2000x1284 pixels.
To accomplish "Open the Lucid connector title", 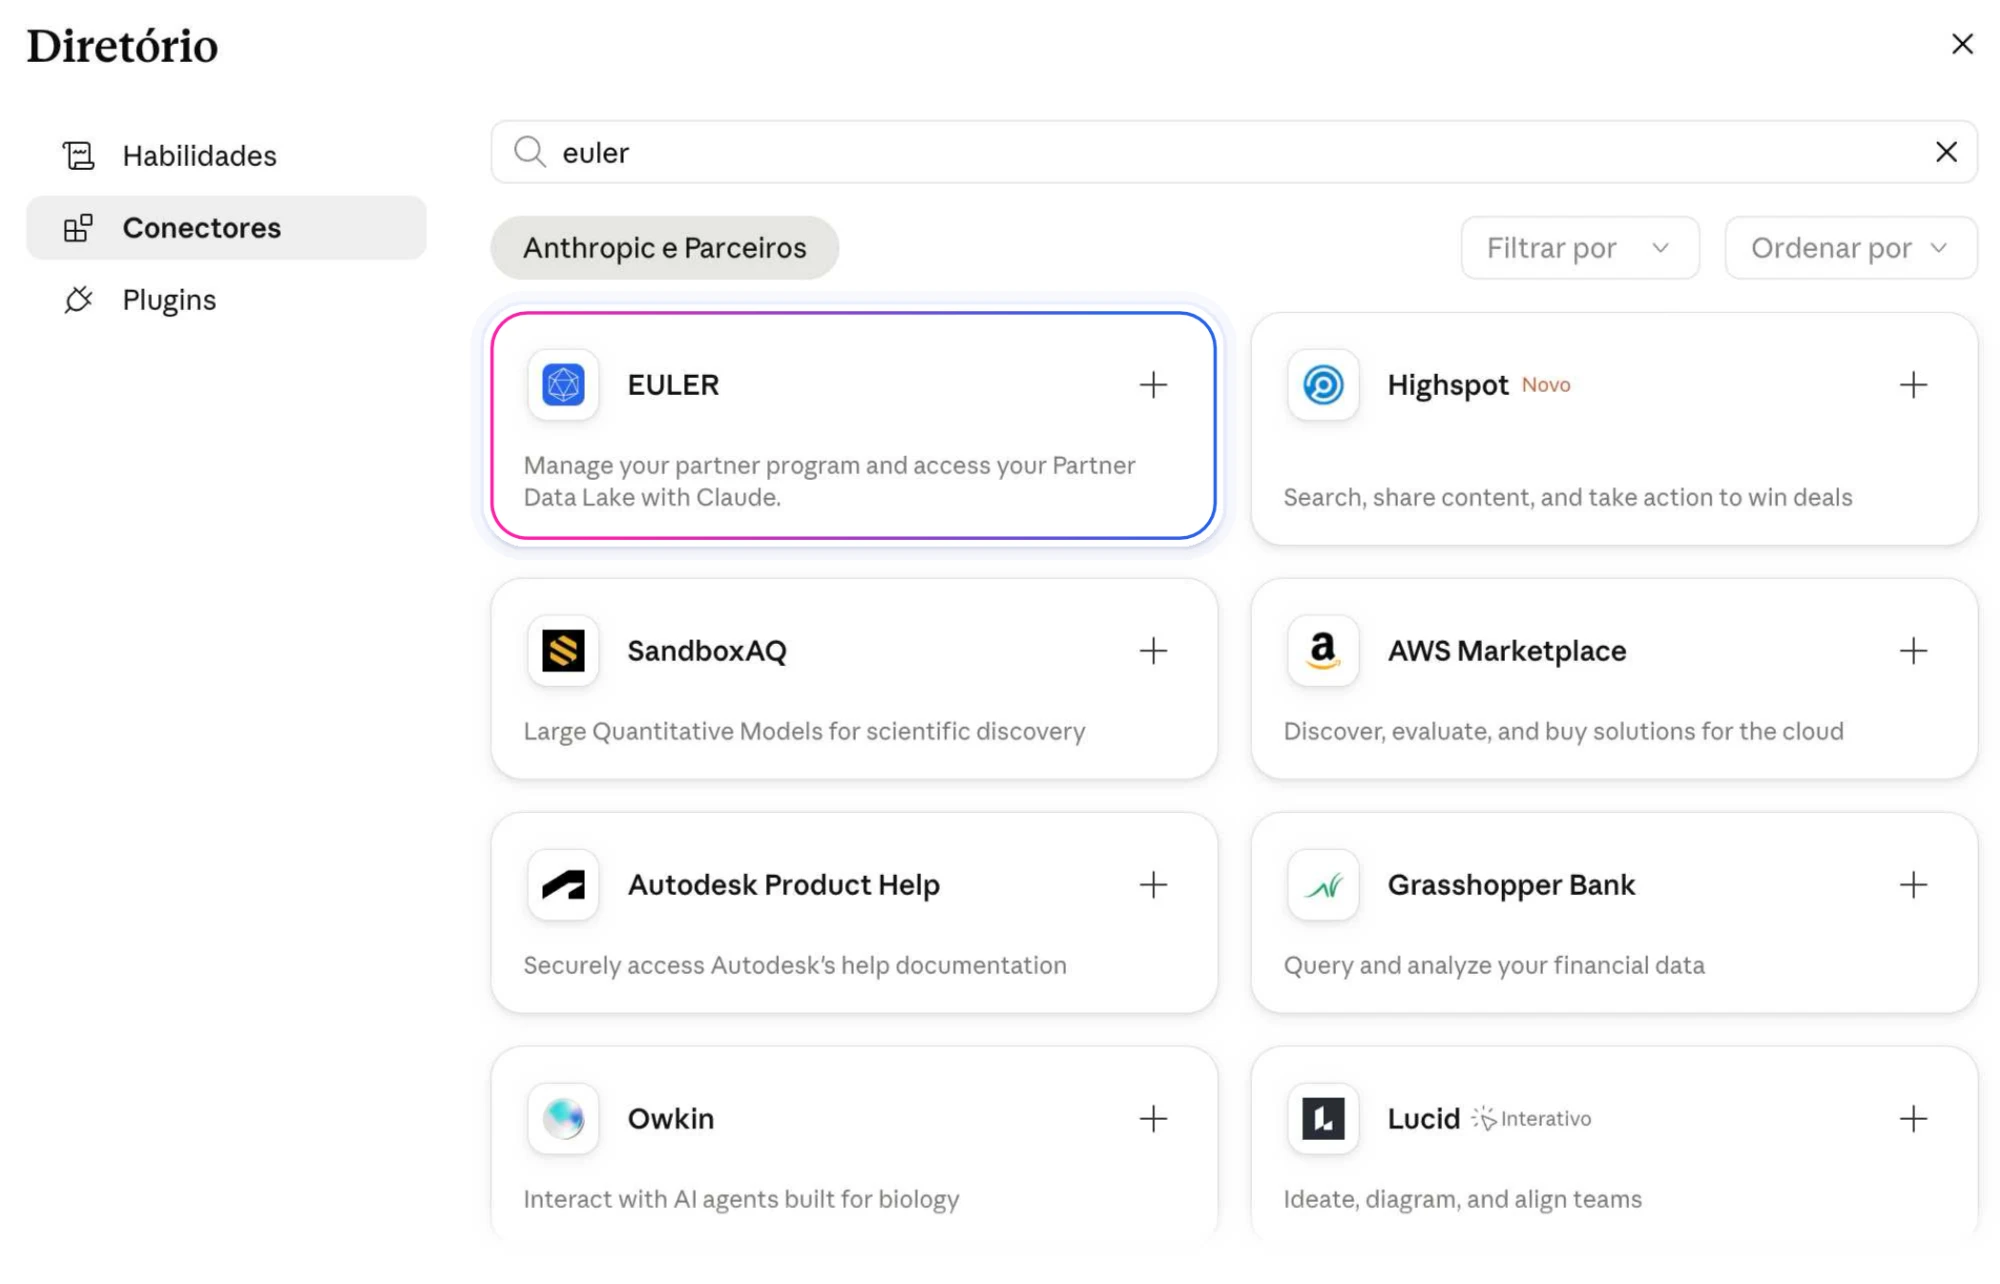I will point(1423,1119).
